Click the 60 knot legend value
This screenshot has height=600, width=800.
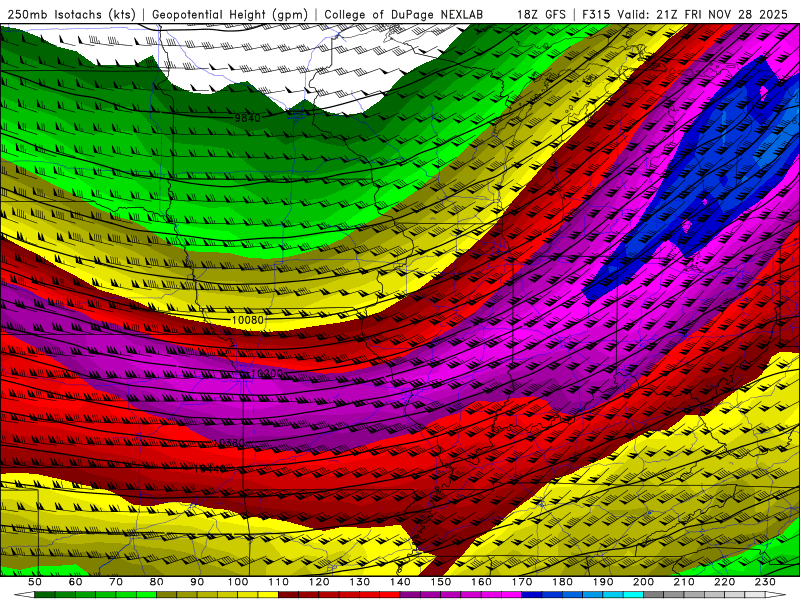pos(75,582)
